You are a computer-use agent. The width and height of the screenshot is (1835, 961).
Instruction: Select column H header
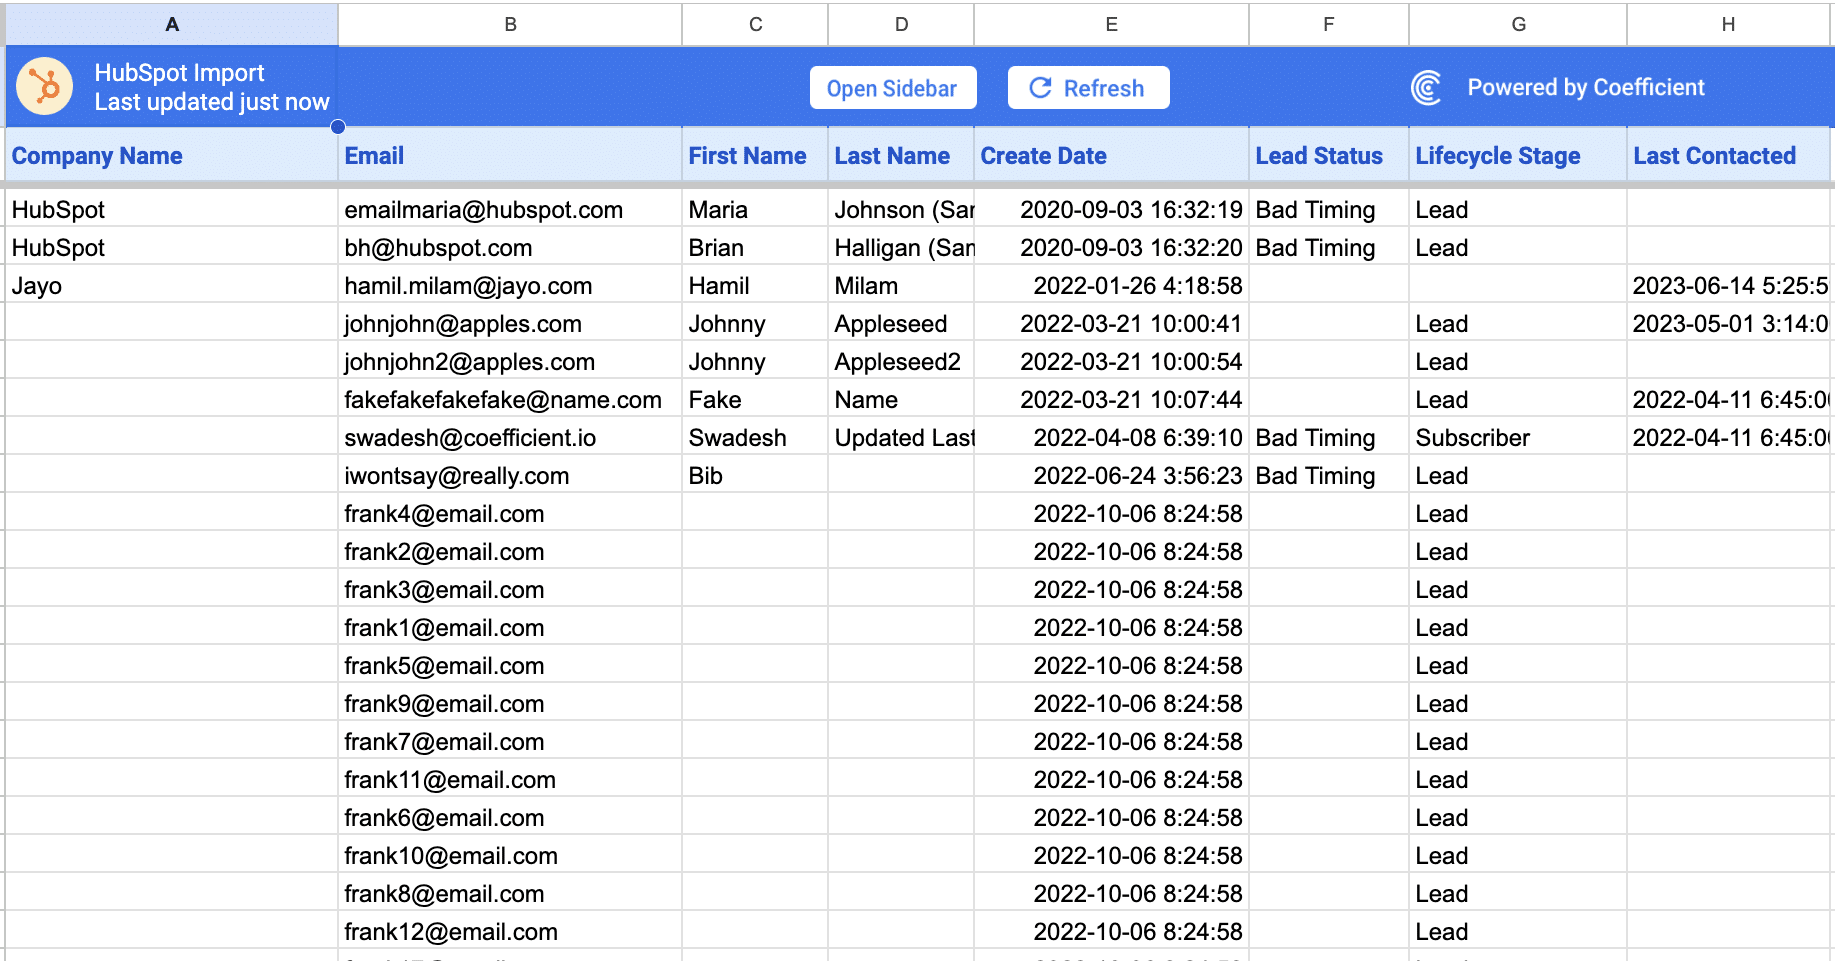(x=1727, y=24)
